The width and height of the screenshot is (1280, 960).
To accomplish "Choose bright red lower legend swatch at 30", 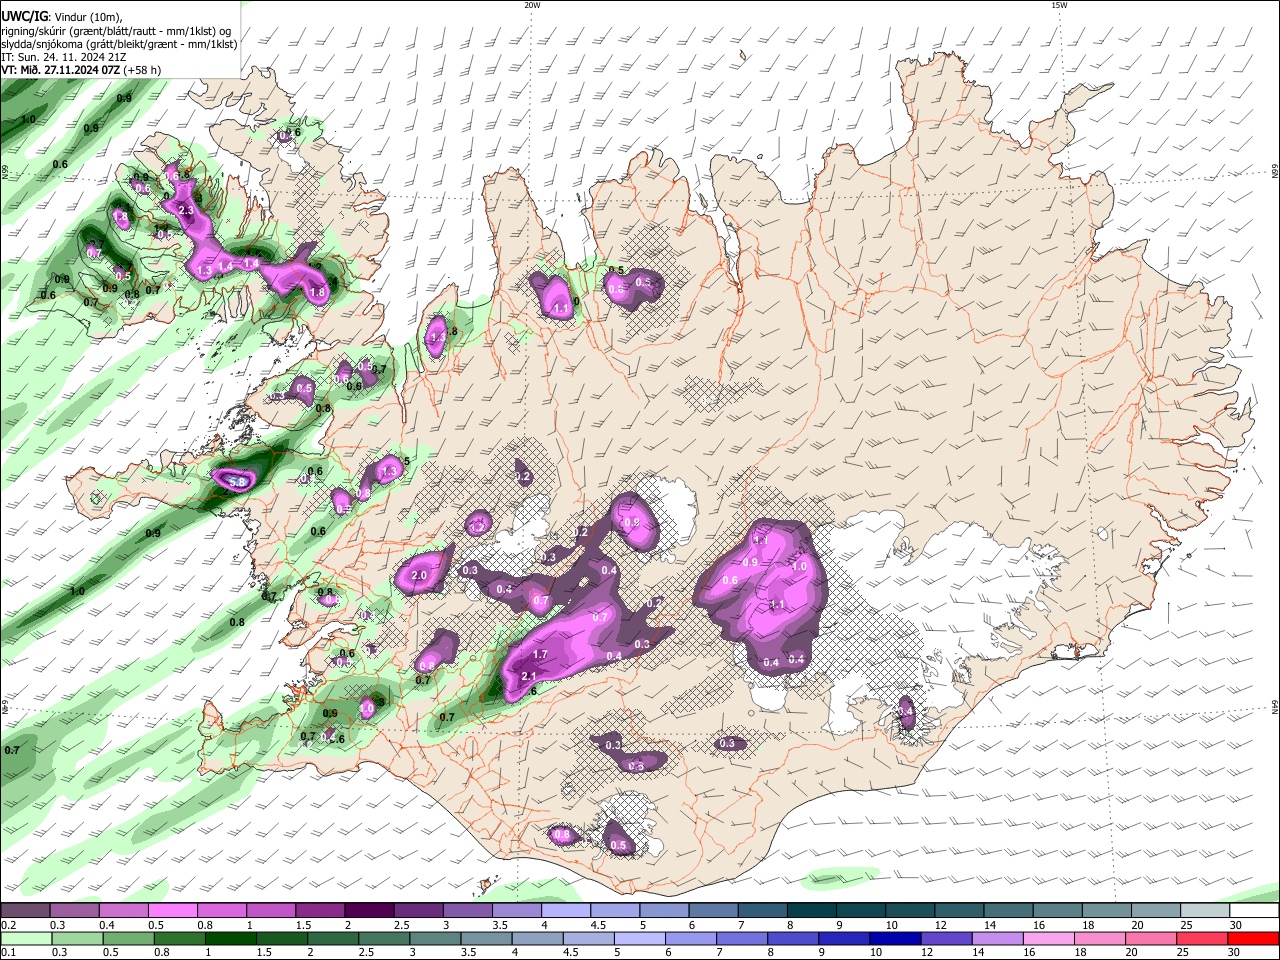I will [1253, 938].
